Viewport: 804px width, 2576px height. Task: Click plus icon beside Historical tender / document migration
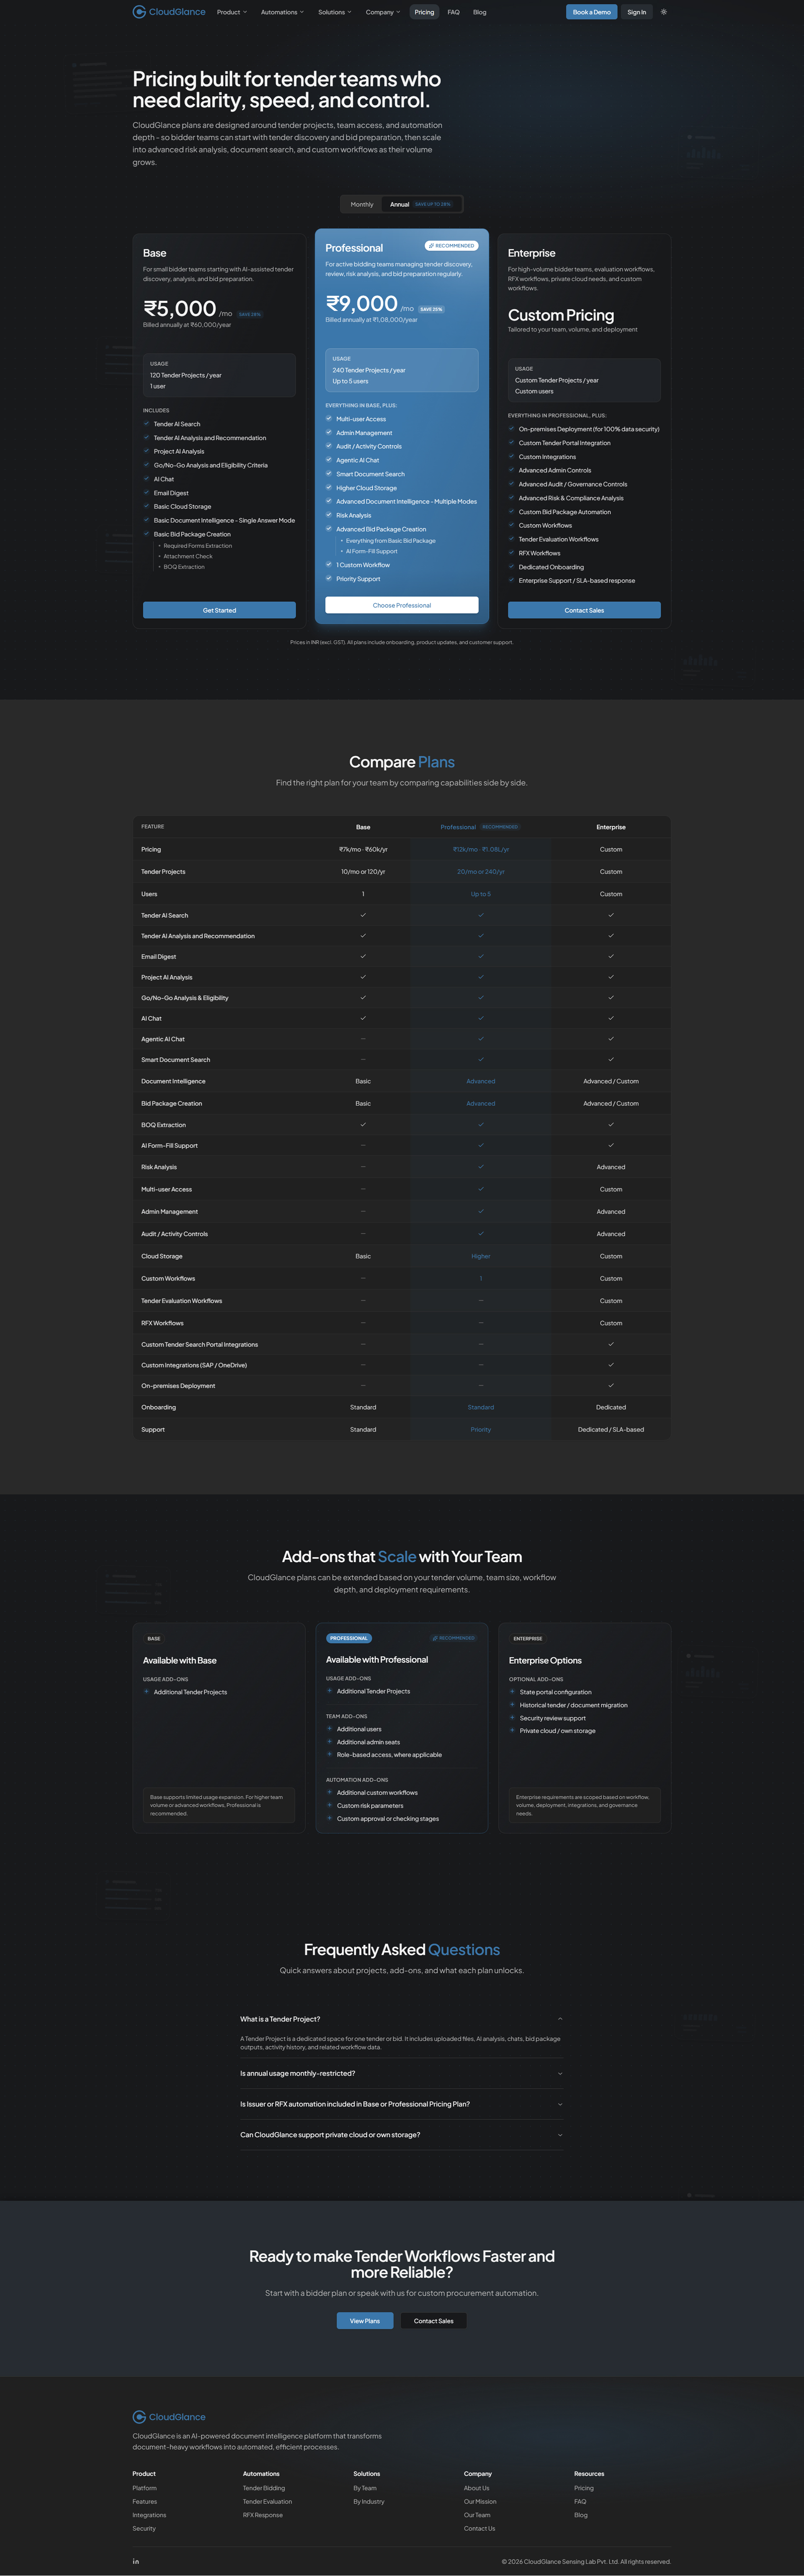click(512, 1705)
